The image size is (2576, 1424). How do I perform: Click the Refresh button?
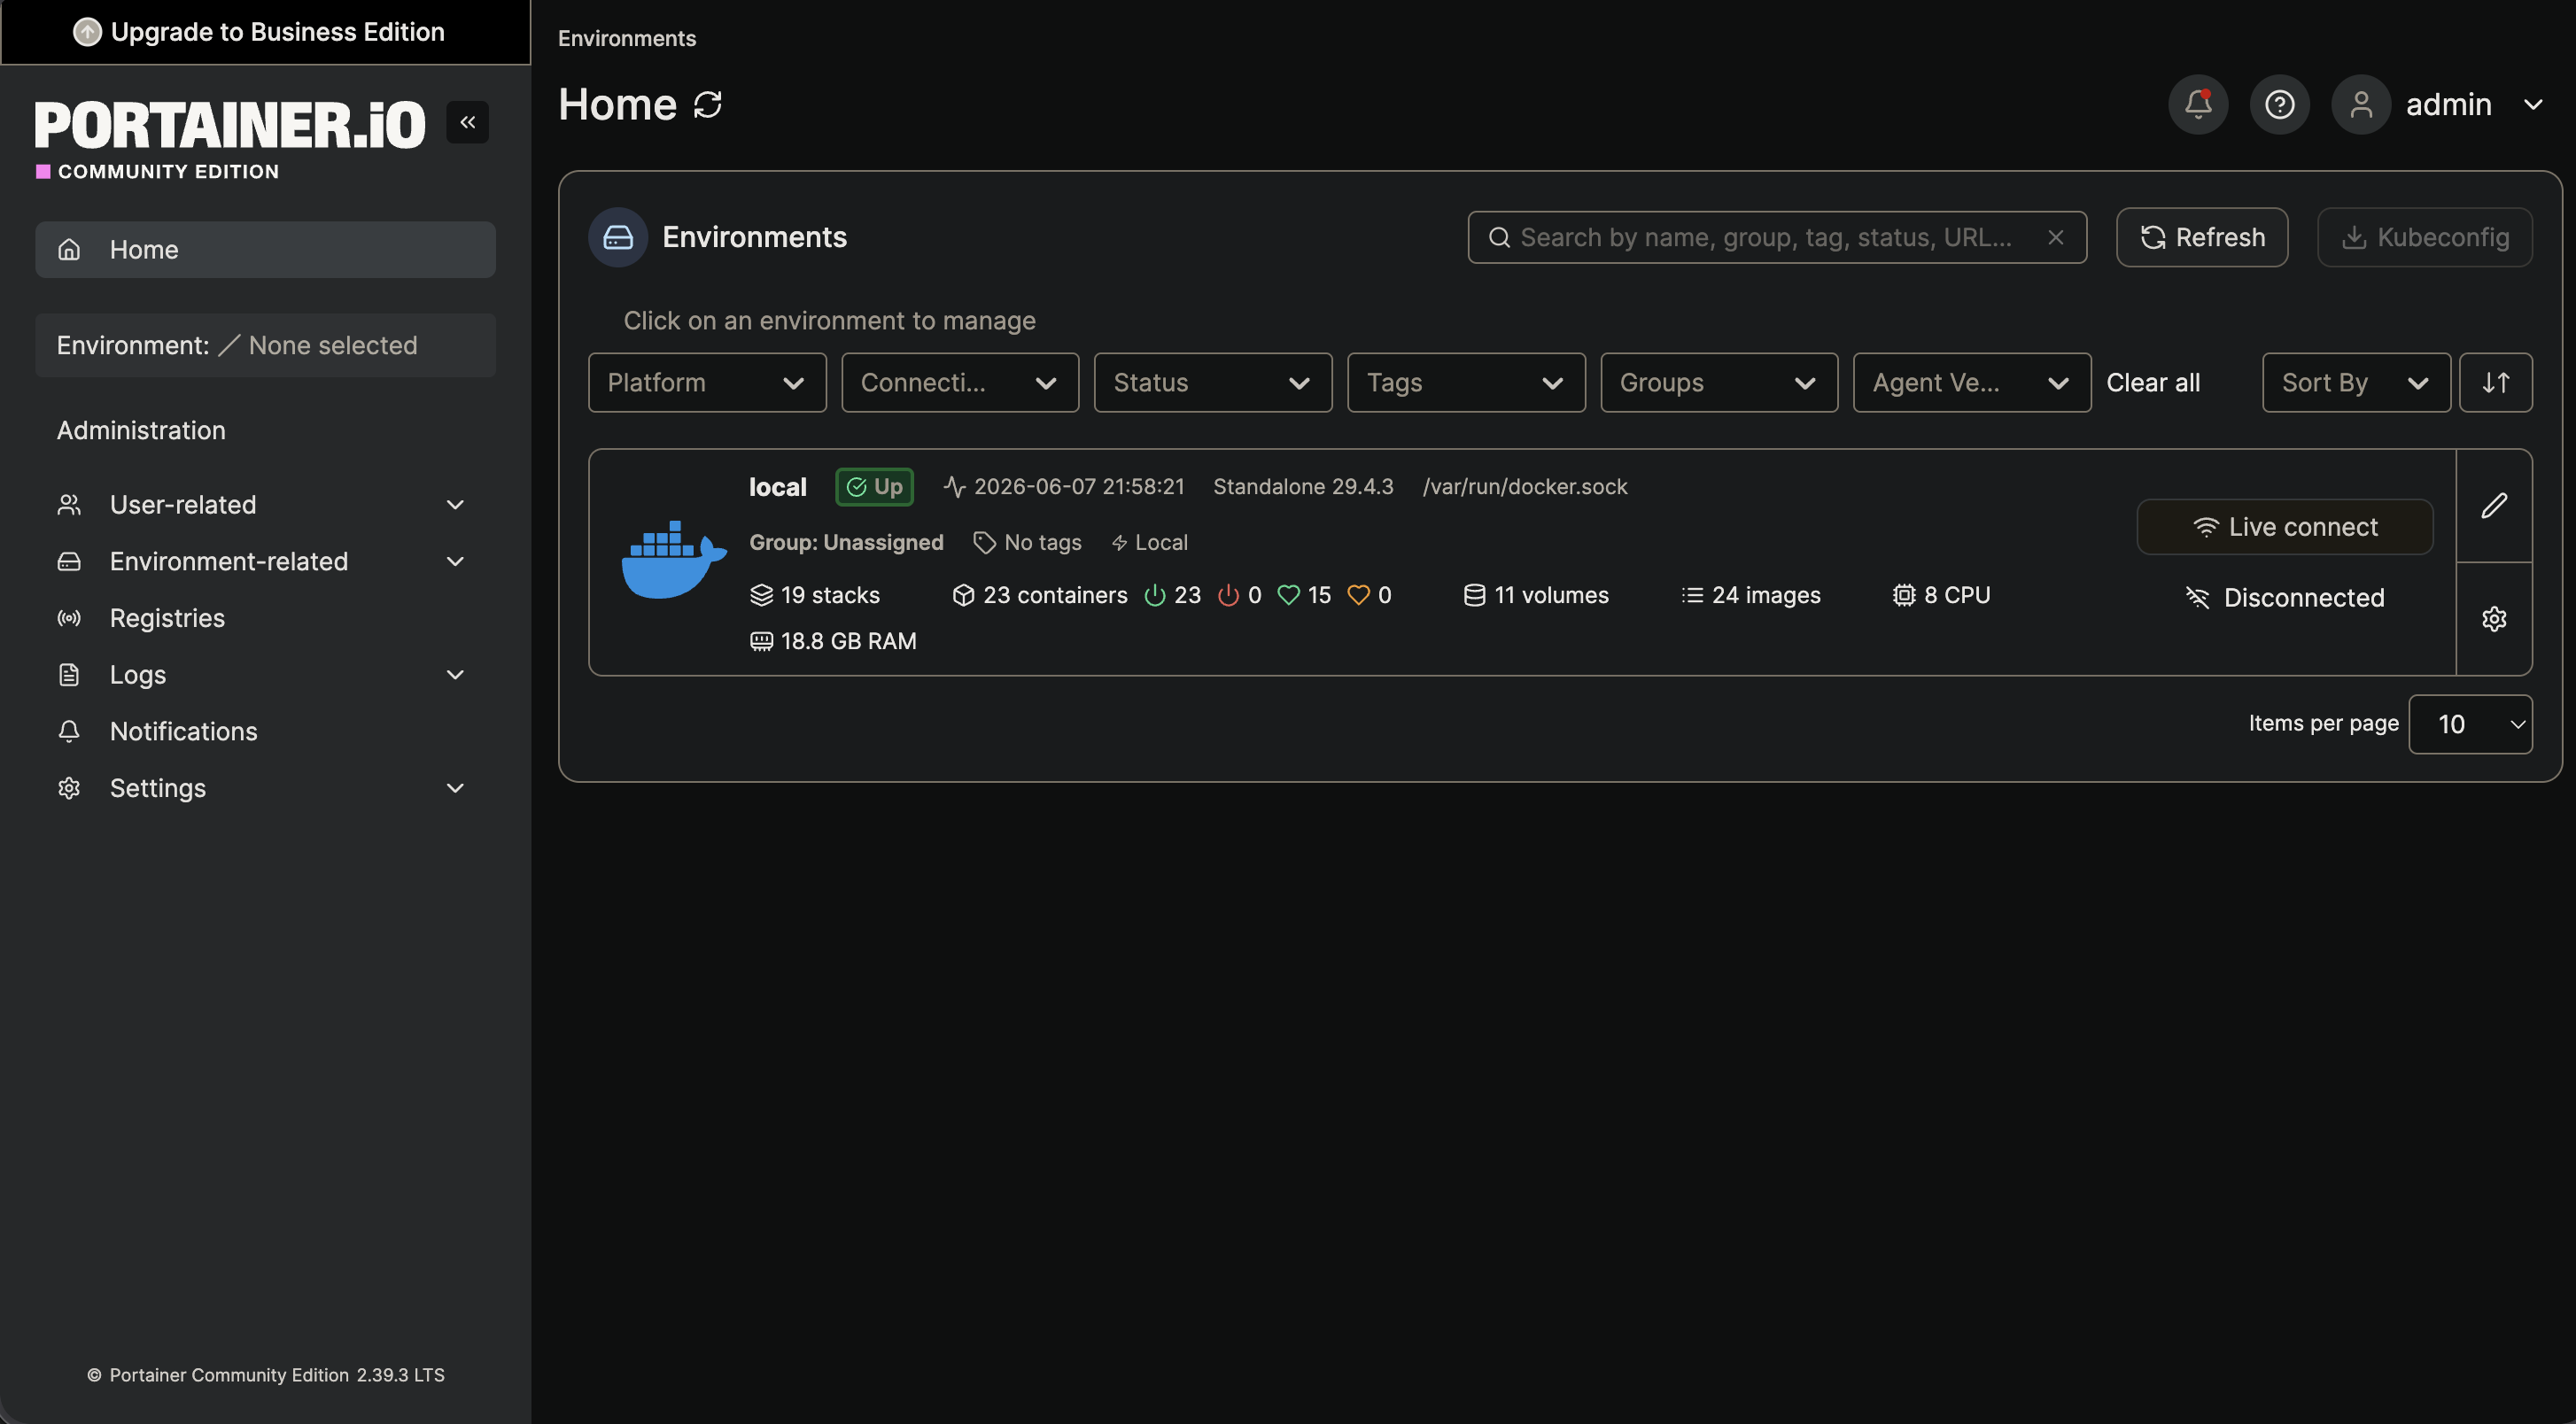coord(2201,237)
